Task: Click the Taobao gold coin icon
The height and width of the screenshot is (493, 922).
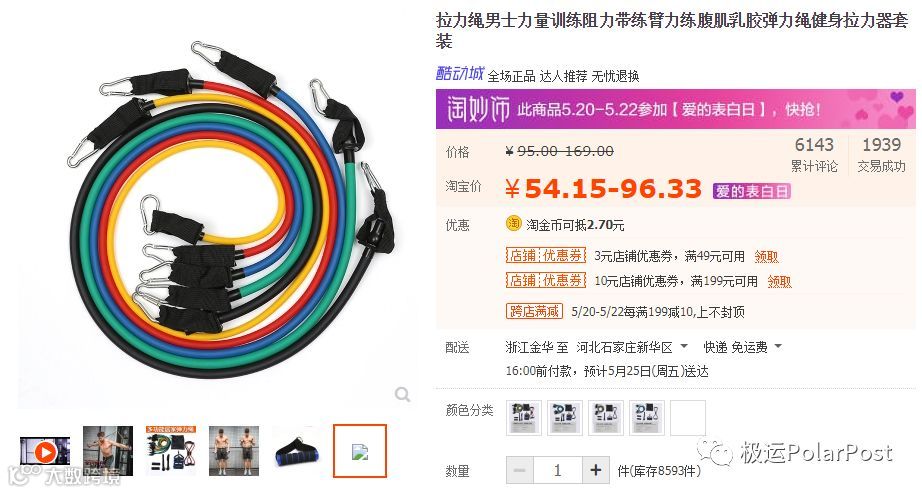Action: 514,224
